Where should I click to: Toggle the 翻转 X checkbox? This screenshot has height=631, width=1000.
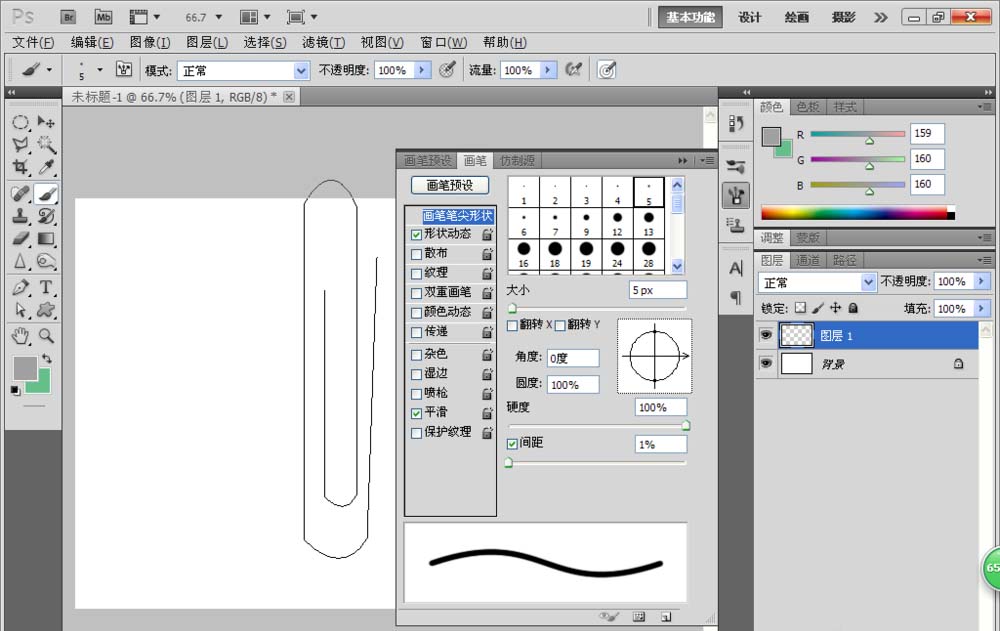tap(513, 325)
